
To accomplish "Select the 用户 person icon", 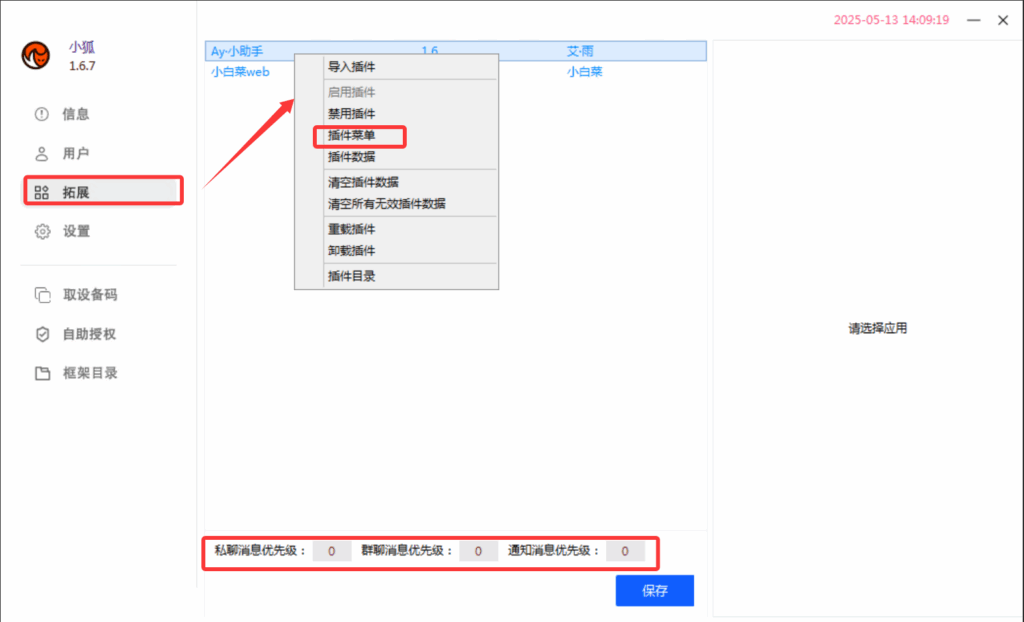I will click(x=42, y=154).
